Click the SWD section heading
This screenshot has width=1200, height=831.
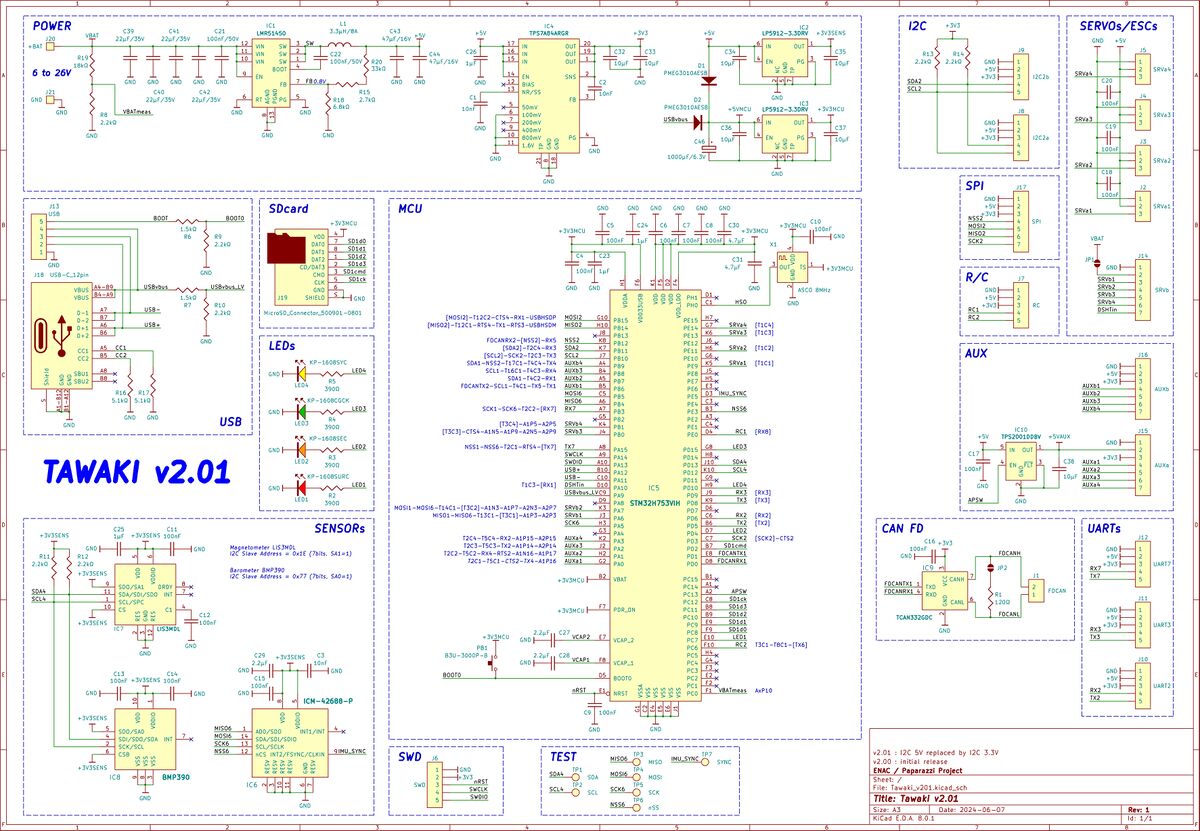point(410,756)
